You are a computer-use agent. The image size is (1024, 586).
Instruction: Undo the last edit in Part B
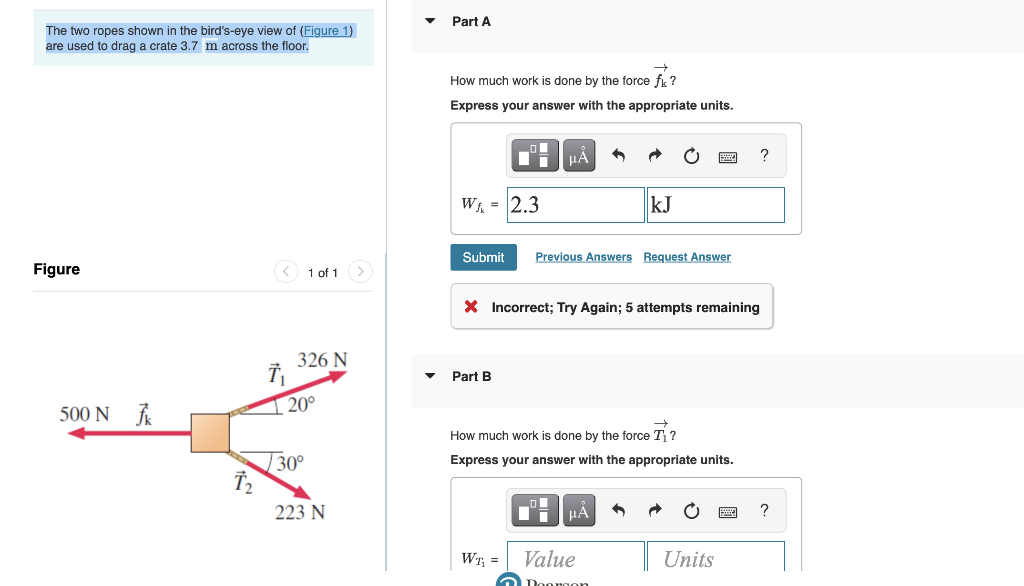[x=618, y=510]
